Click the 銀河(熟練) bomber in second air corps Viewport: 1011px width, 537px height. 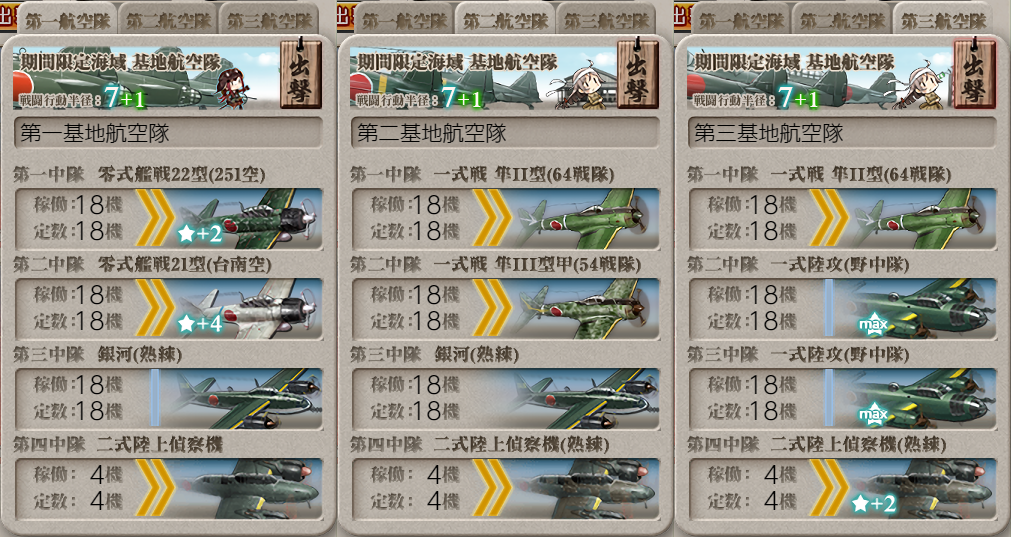click(x=585, y=398)
